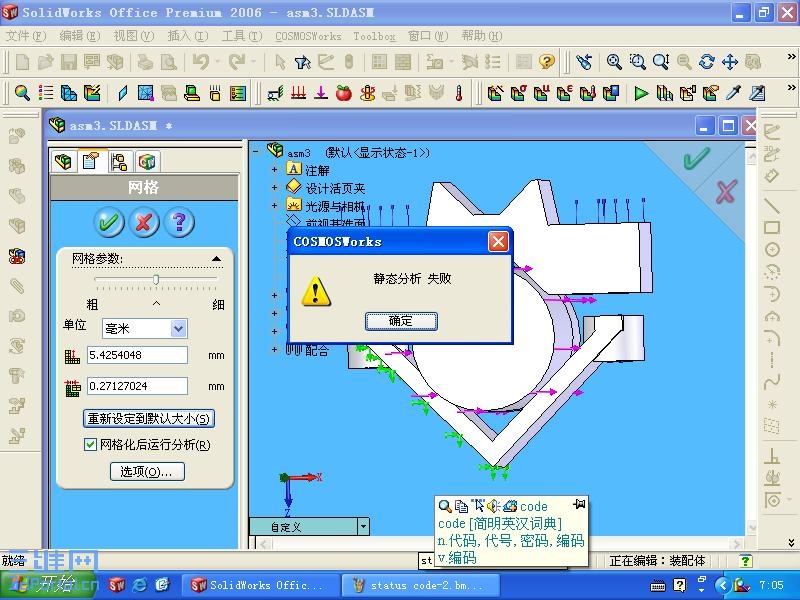Open the 自定义 view orientation dropdown
The width and height of the screenshot is (800, 600).
click(363, 526)
